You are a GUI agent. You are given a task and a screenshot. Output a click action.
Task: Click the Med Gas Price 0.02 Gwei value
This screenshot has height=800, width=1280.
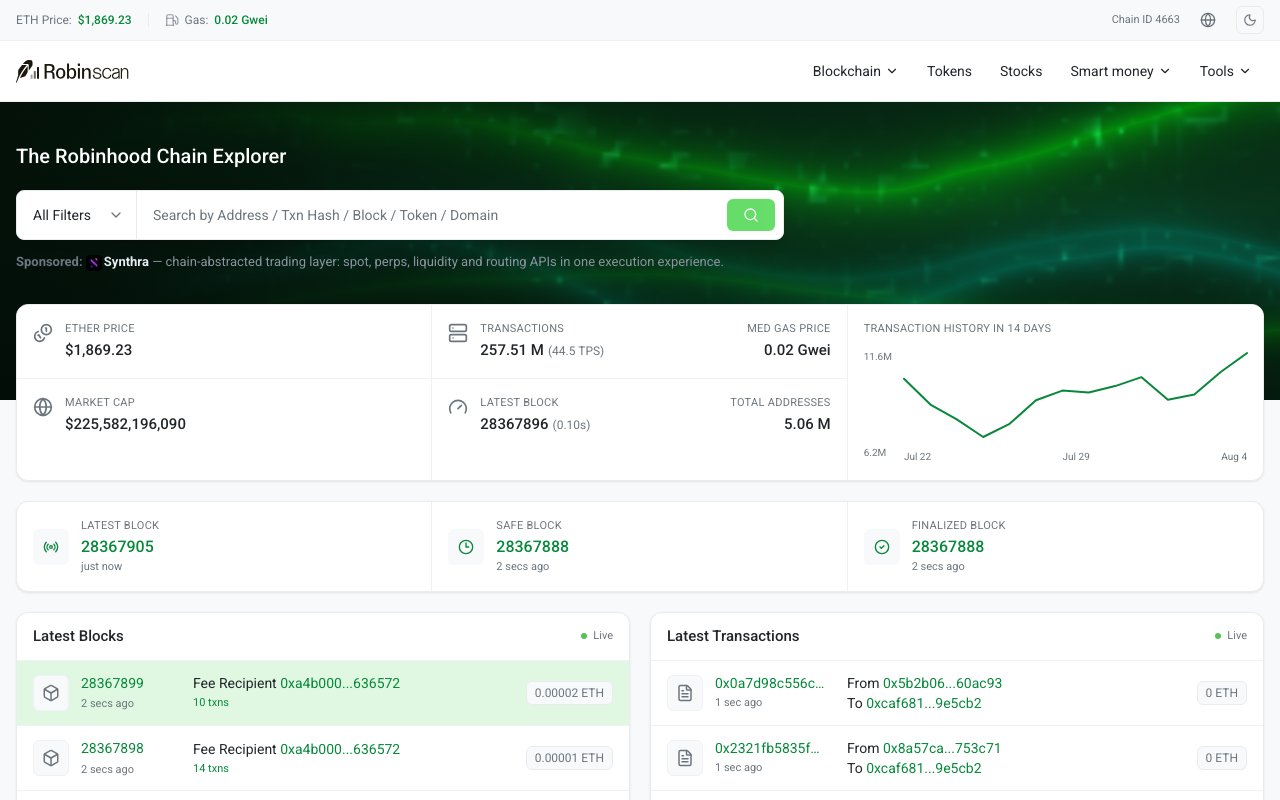(797, 350)
